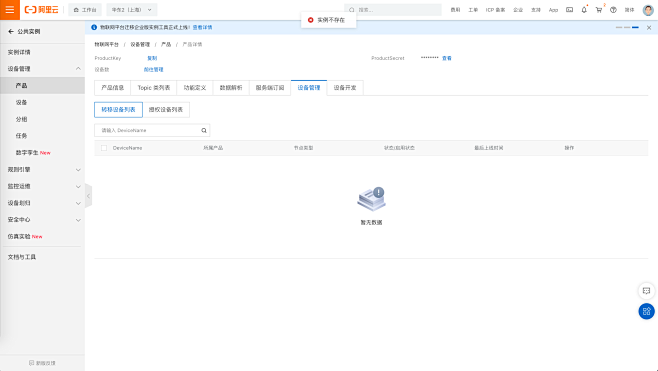
Task: Click the top search input box
Action: point(393,10)
